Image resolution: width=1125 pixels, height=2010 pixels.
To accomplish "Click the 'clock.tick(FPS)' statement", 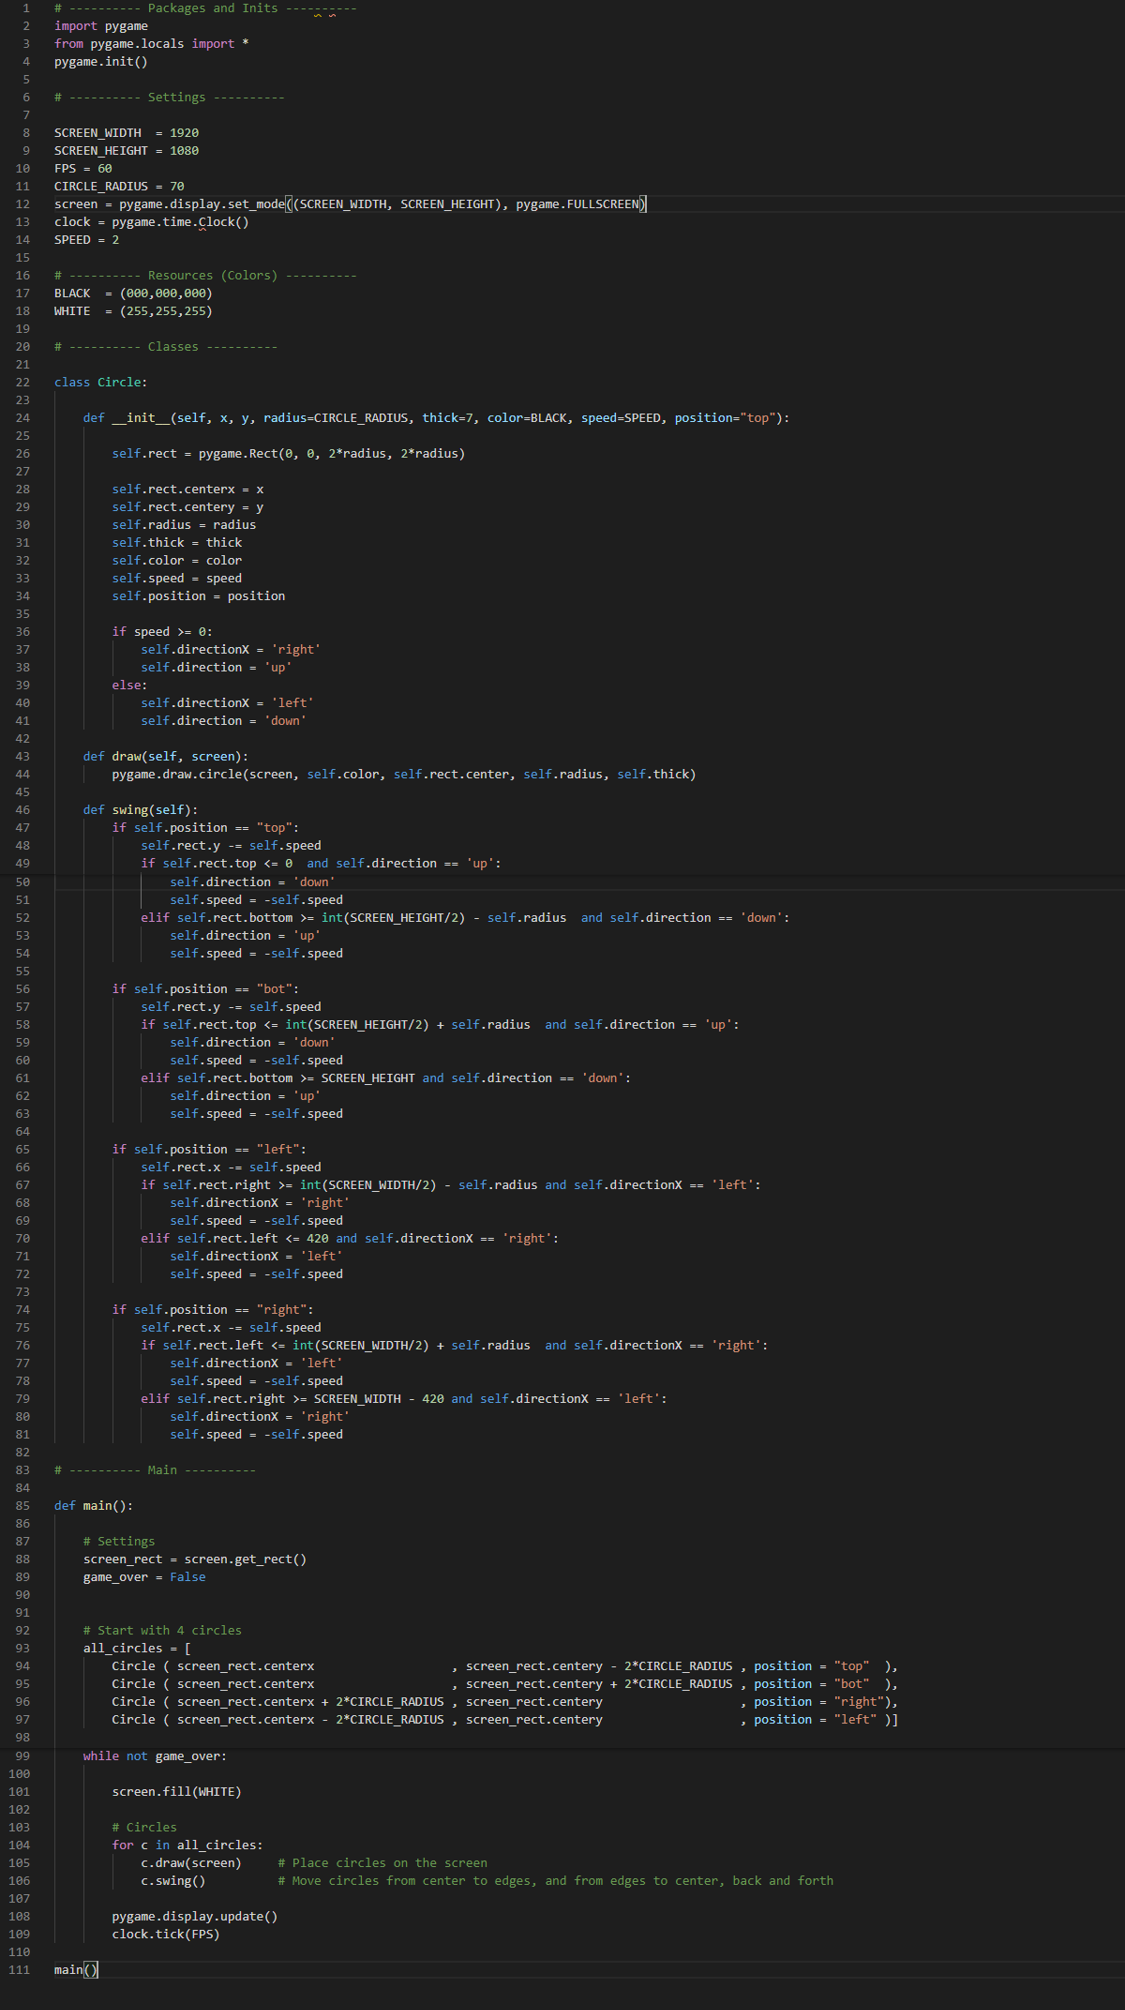I will point(165,1934).
